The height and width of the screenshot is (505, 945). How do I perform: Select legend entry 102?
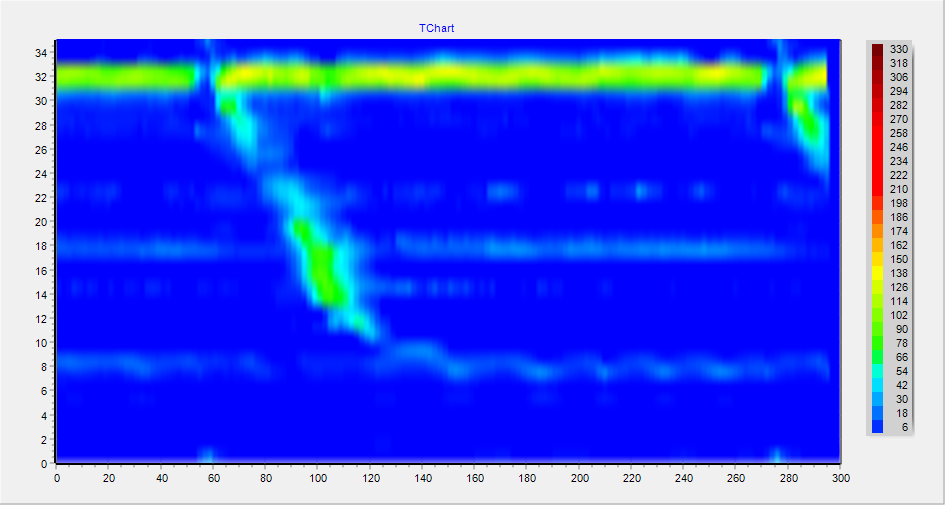(899, 315)
